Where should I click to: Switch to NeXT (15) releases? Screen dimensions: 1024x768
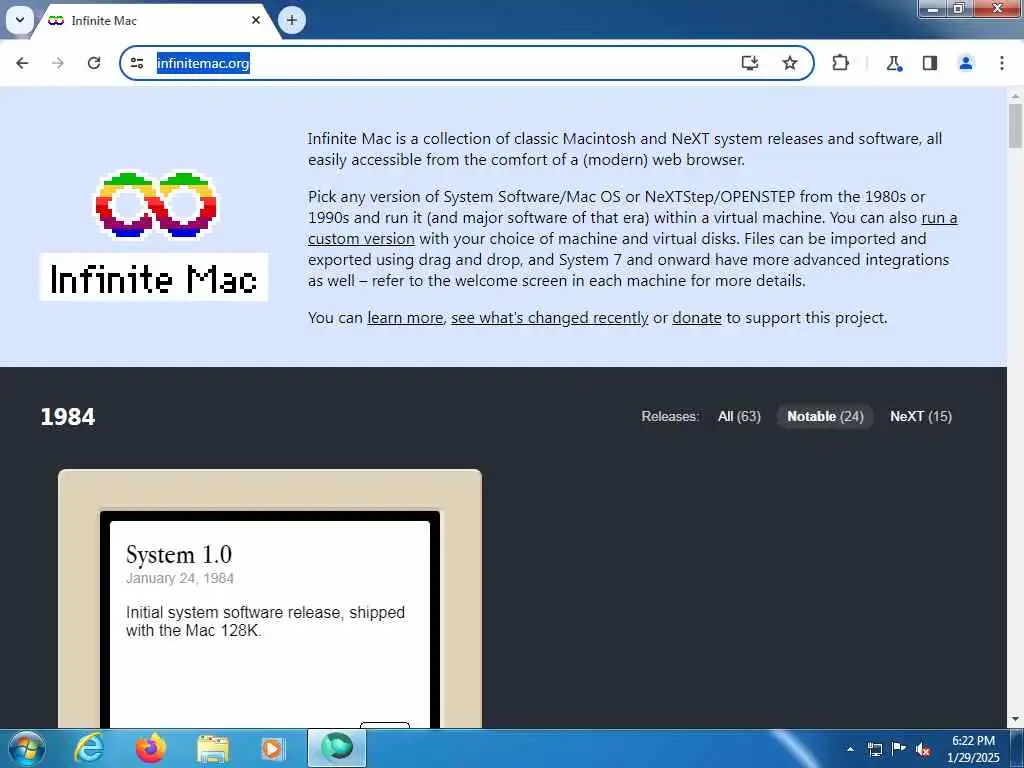point(921,417)
